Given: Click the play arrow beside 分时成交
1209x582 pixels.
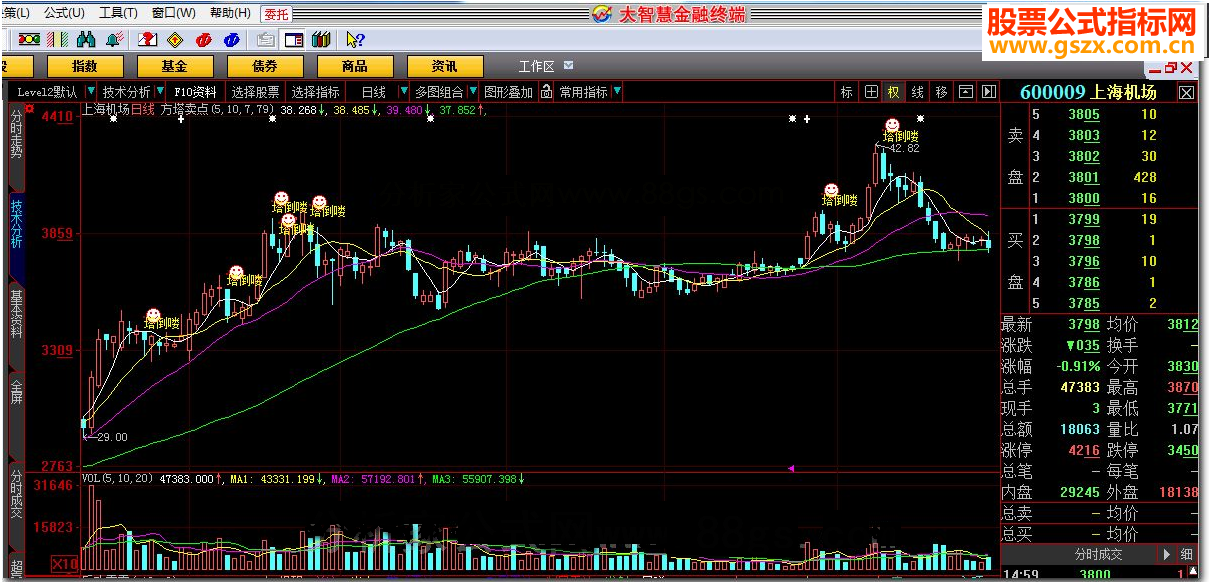Looking at the screenshot, I should [x=1166, y=554].
